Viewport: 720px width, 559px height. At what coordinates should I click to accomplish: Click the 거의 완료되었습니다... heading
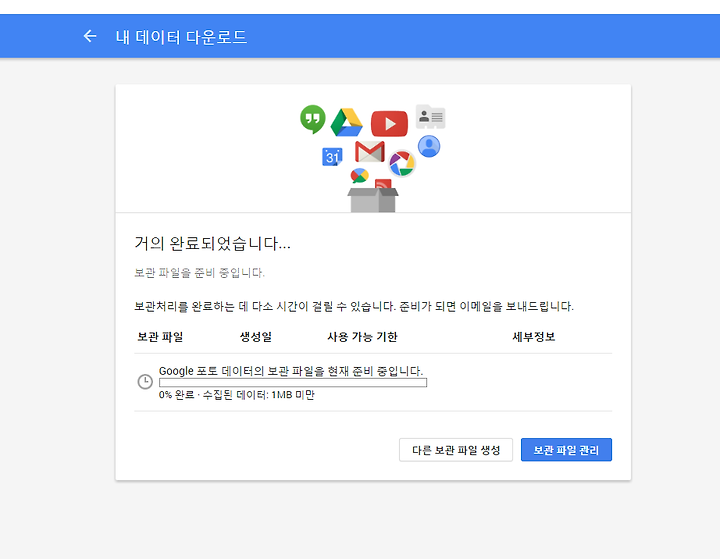tap(212, 243)
